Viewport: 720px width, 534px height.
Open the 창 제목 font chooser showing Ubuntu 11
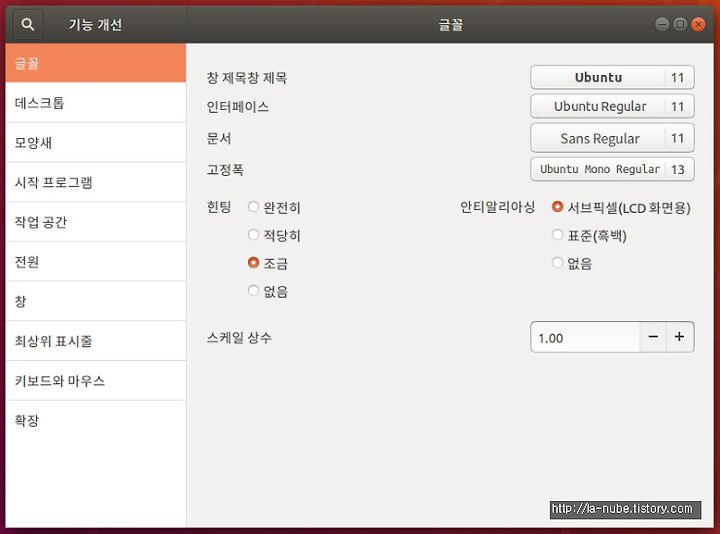click(612, 78)
